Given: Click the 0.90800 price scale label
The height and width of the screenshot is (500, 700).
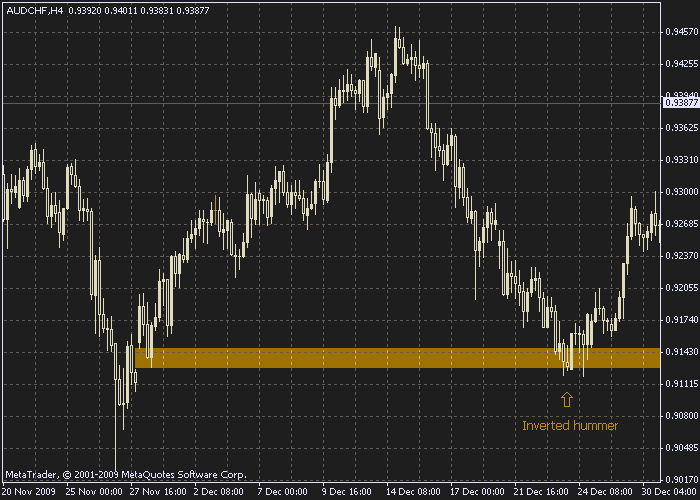Looking at the screenshot, I should [681, 416].
